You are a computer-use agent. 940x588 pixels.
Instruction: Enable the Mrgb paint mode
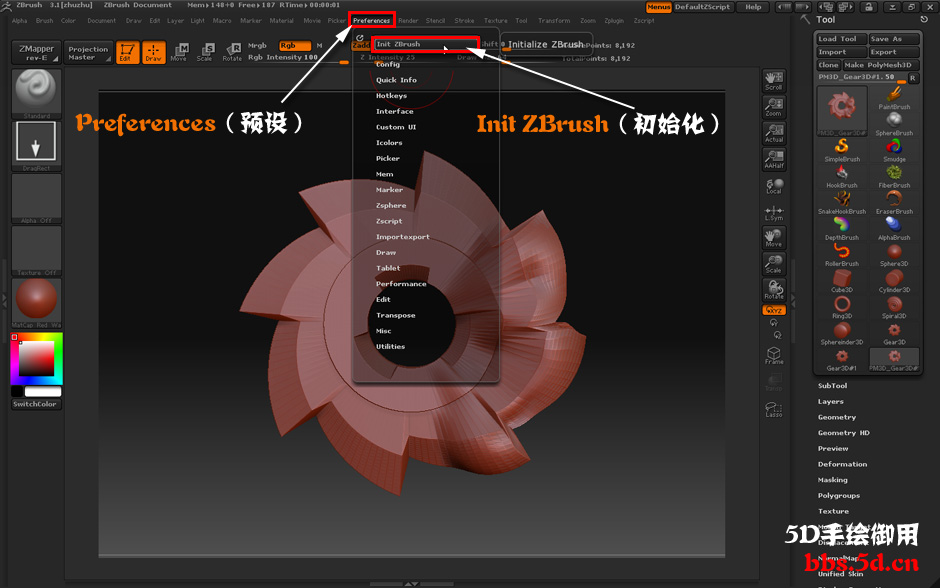(257, 46)
